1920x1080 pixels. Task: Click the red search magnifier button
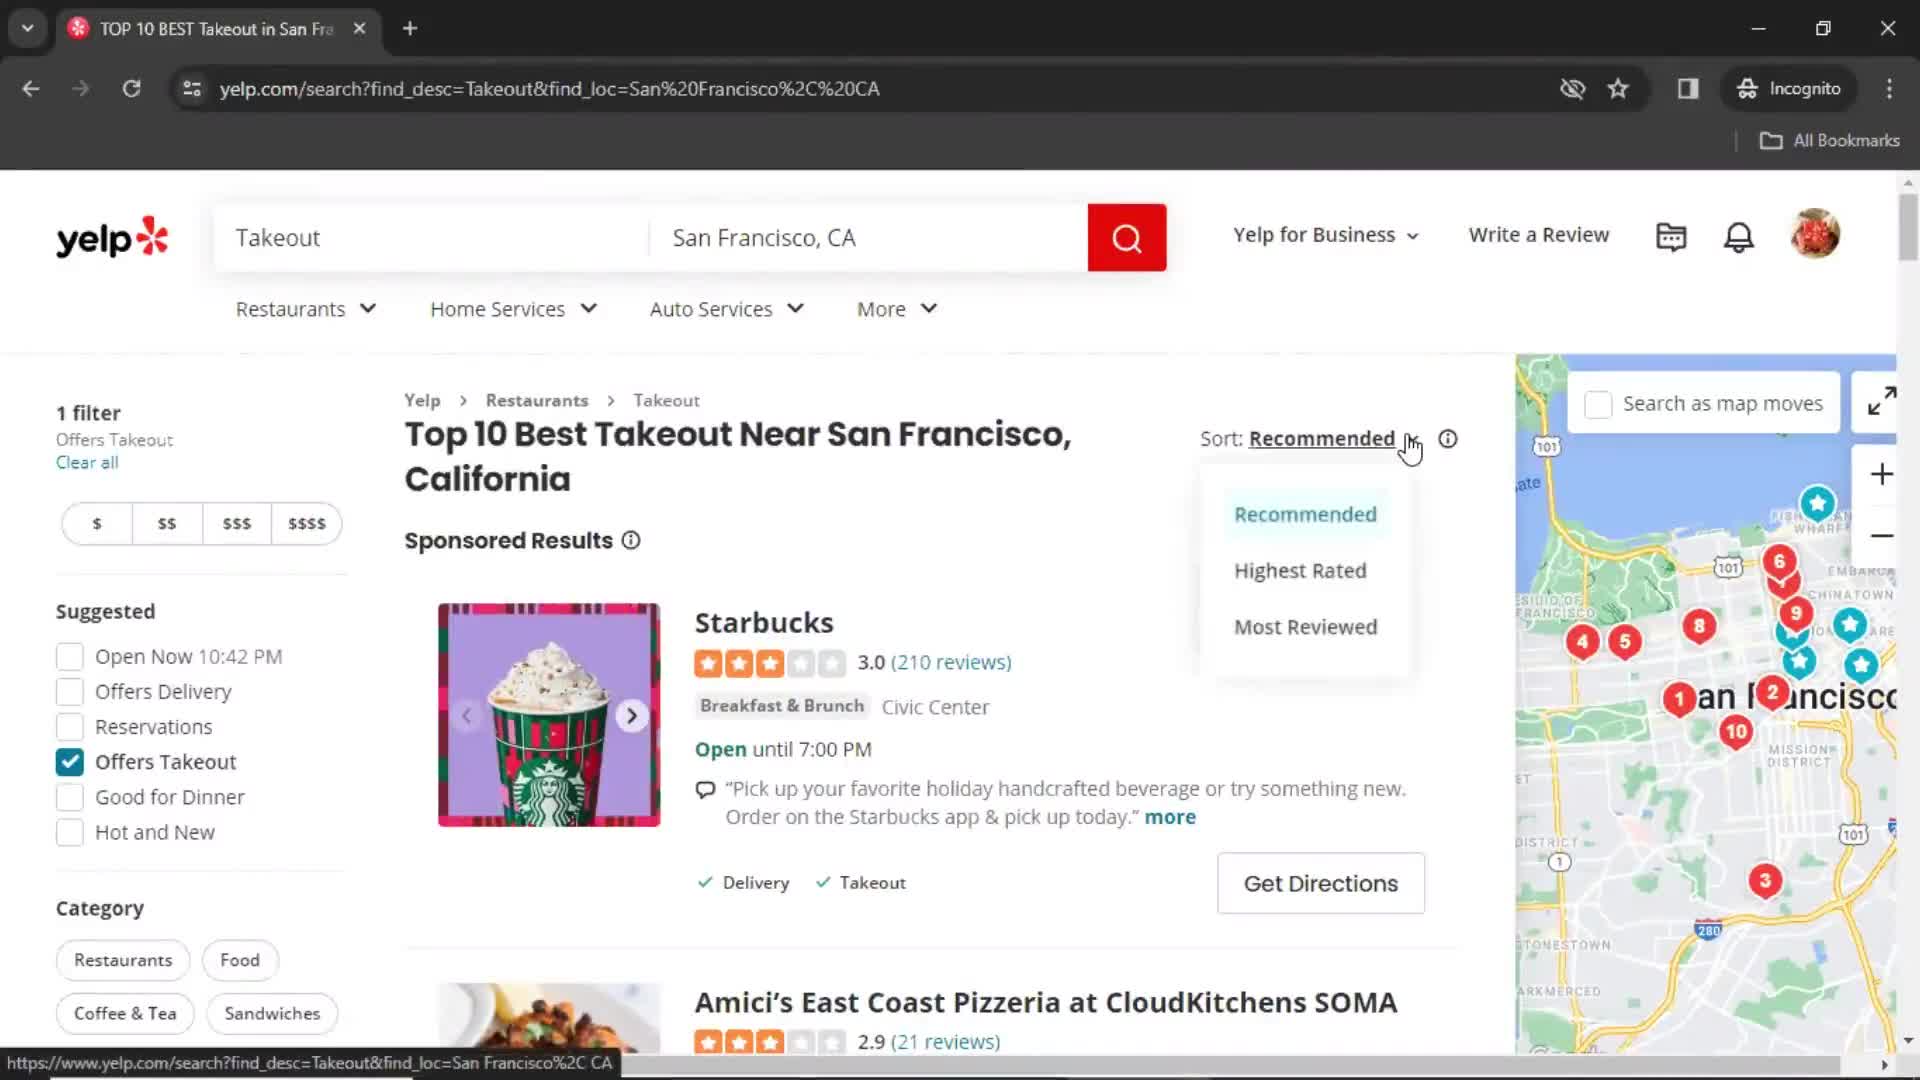click(x=1127, y=238)
